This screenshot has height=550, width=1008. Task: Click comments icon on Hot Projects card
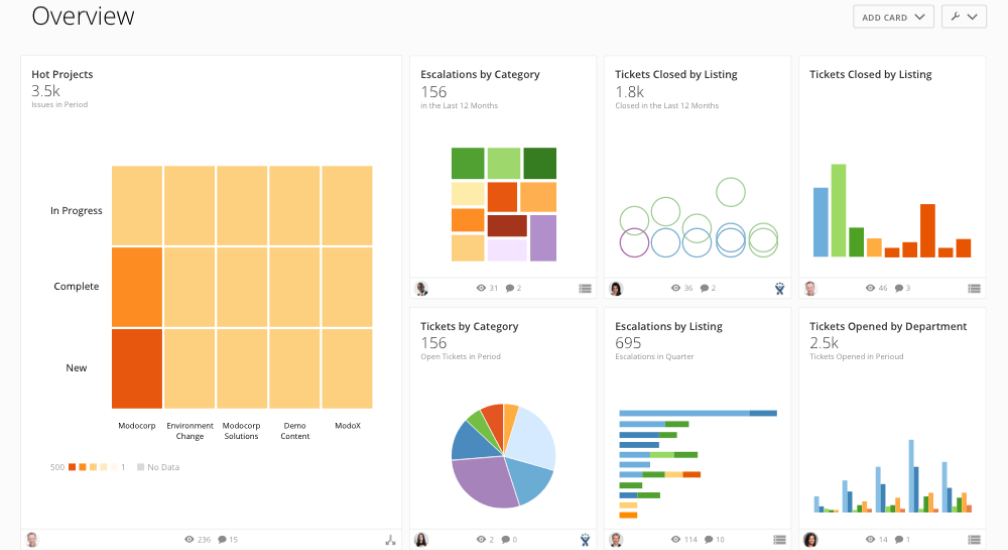[x=222, y=540]
